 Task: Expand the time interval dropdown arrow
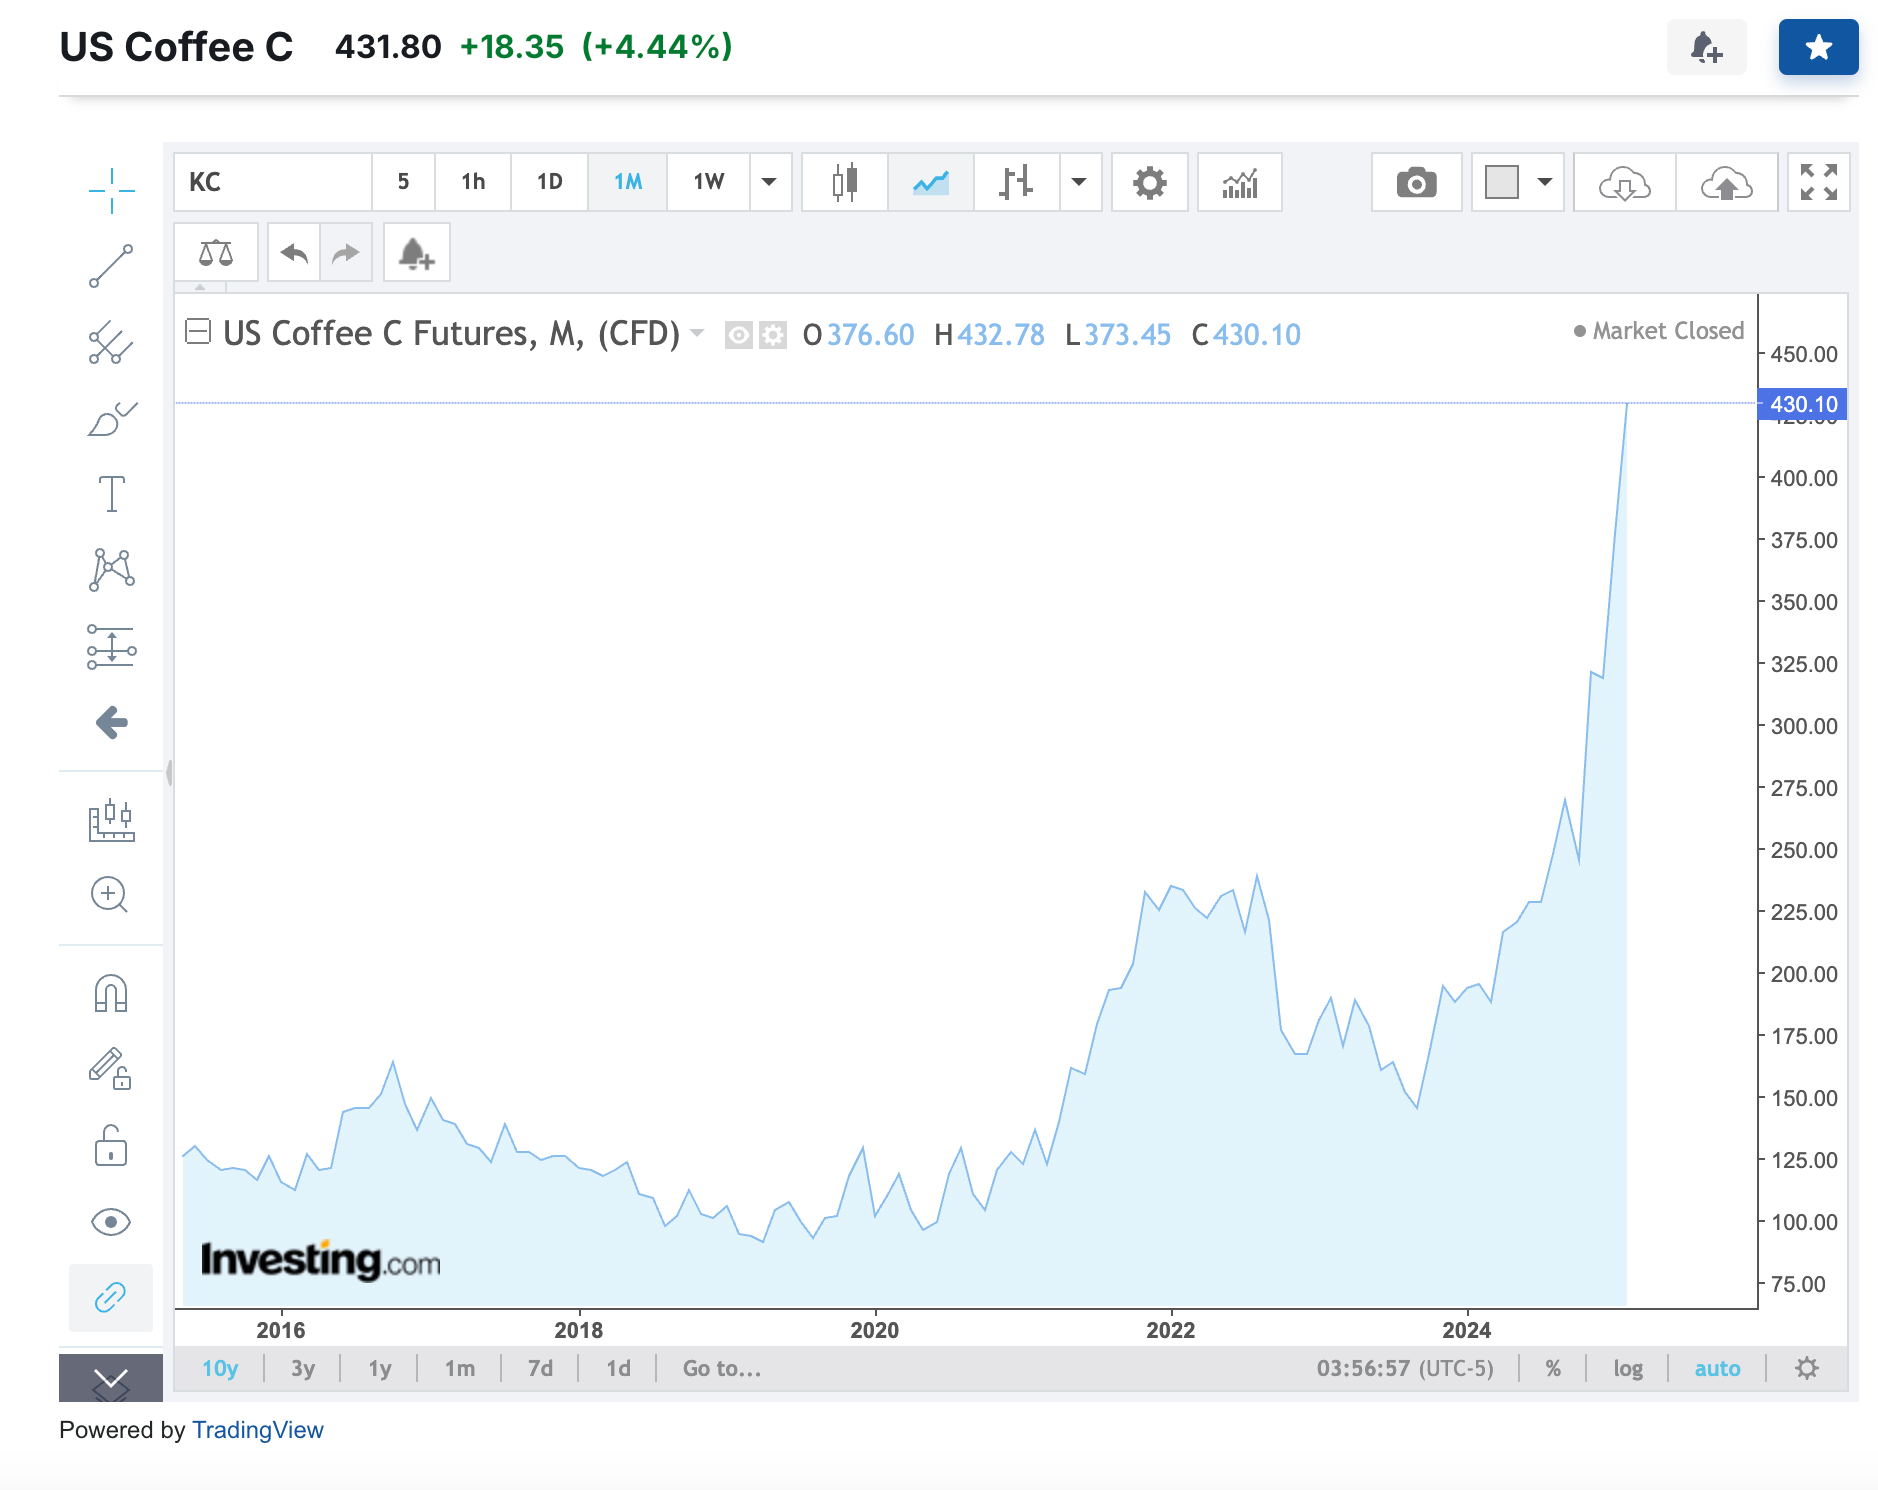coord(769,183)
